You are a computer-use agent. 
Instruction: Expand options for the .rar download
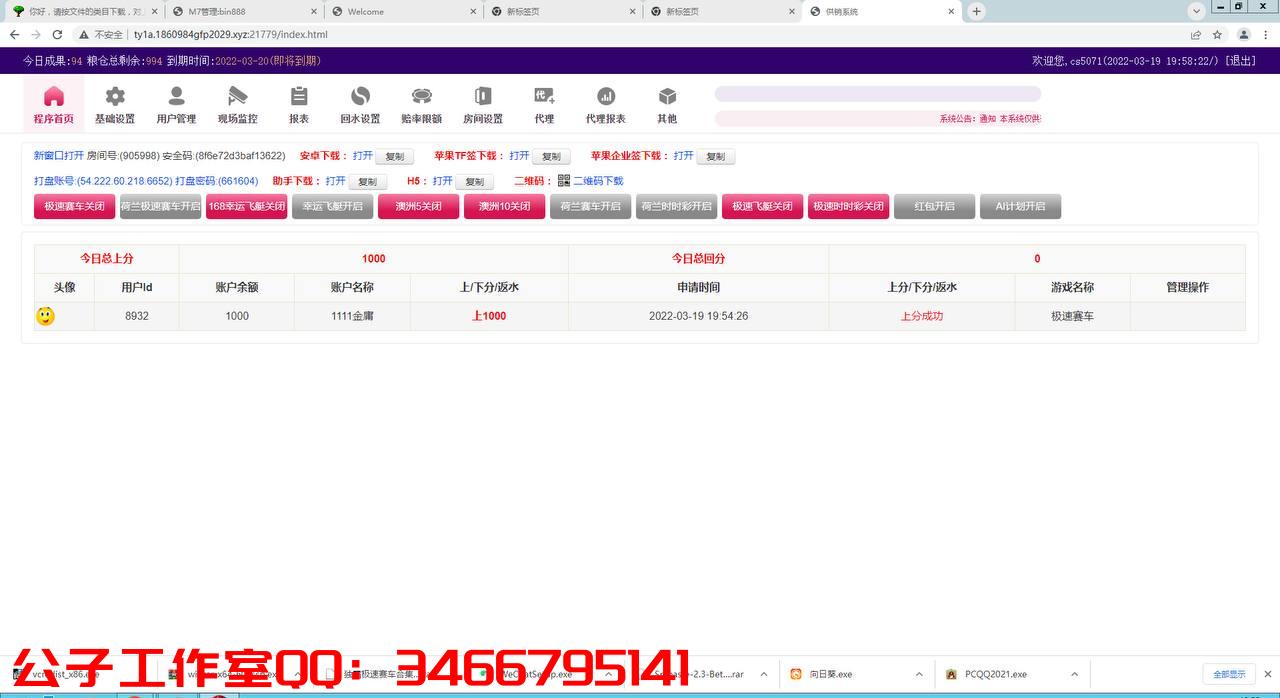pos(764,674)
